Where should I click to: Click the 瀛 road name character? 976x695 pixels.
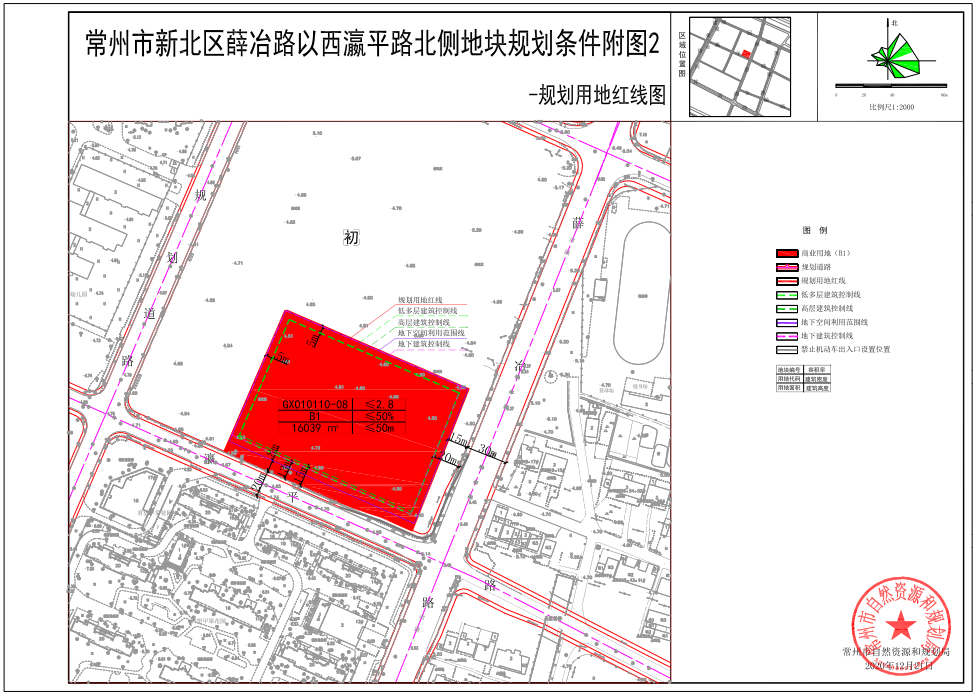(x=210, y=459)
